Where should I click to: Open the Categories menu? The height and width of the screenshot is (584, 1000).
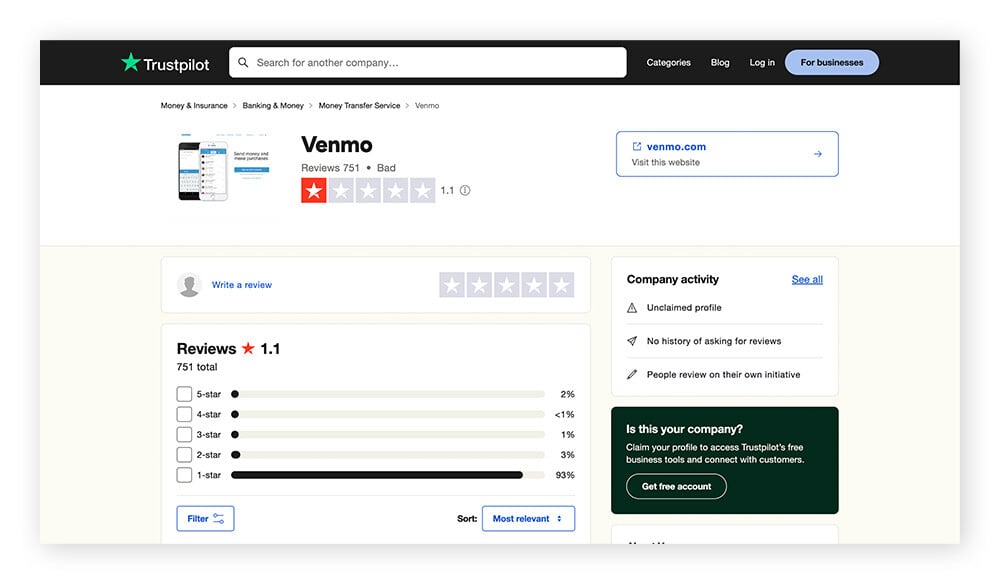point(668,62)
